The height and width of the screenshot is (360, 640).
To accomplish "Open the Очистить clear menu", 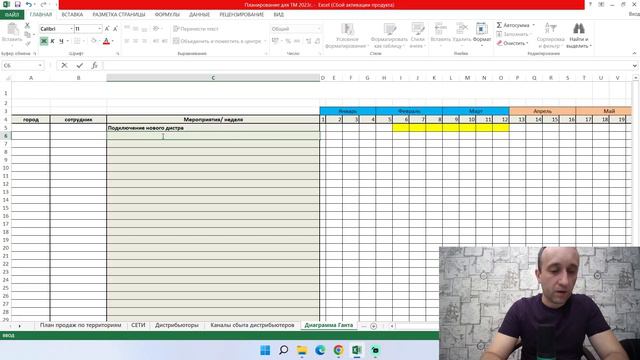I will point(513,43).
